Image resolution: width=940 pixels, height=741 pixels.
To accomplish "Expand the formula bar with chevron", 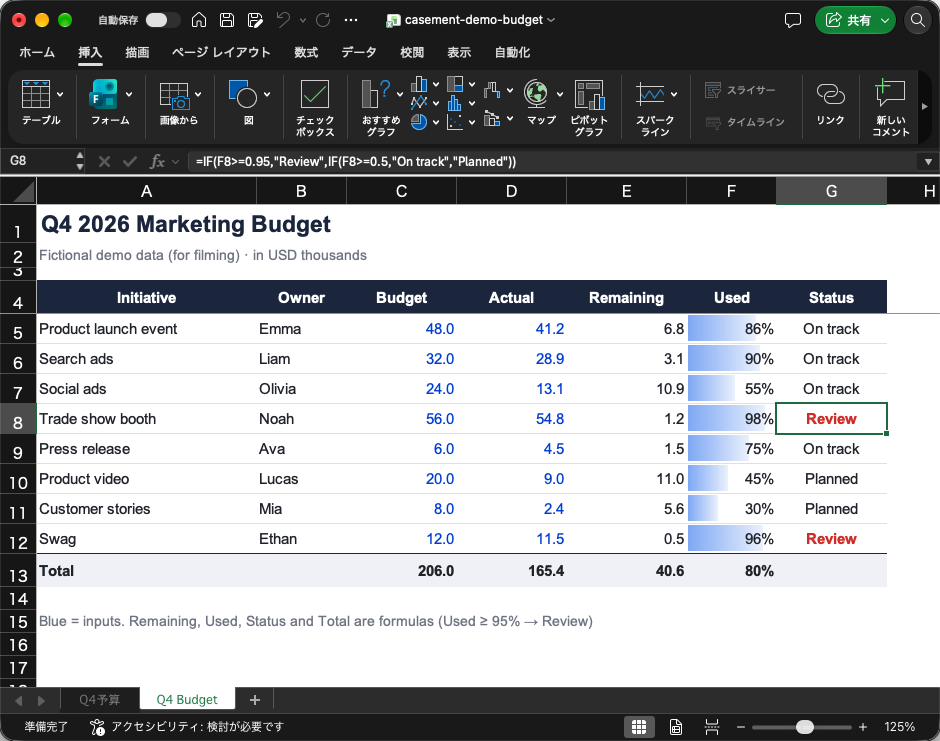I will tap(927, 161).
